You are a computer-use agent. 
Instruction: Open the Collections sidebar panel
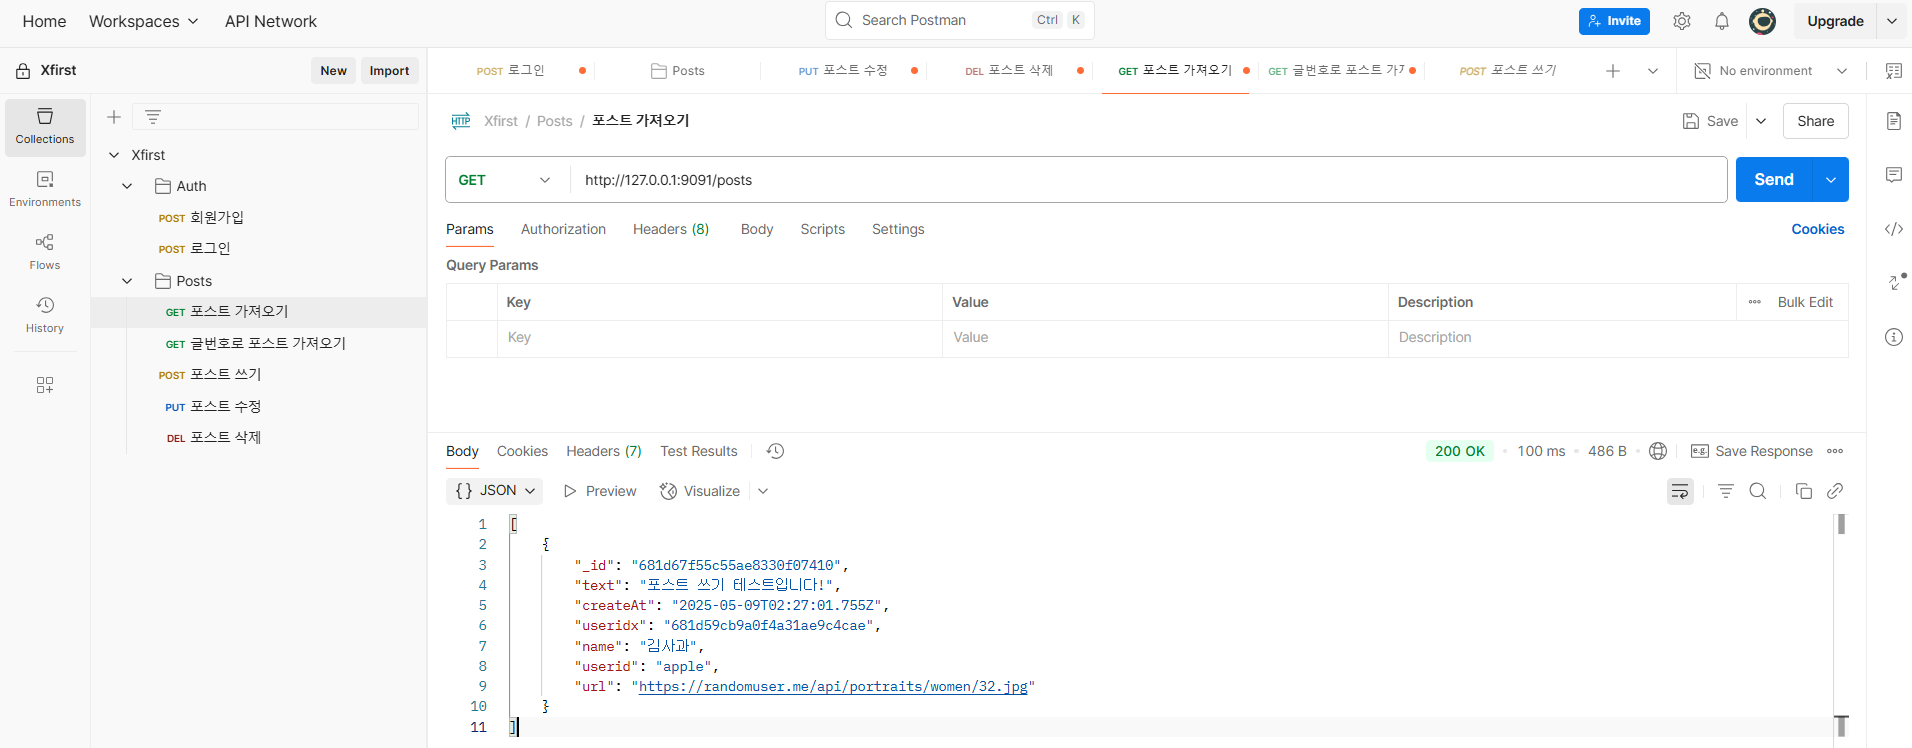(45, 127)
